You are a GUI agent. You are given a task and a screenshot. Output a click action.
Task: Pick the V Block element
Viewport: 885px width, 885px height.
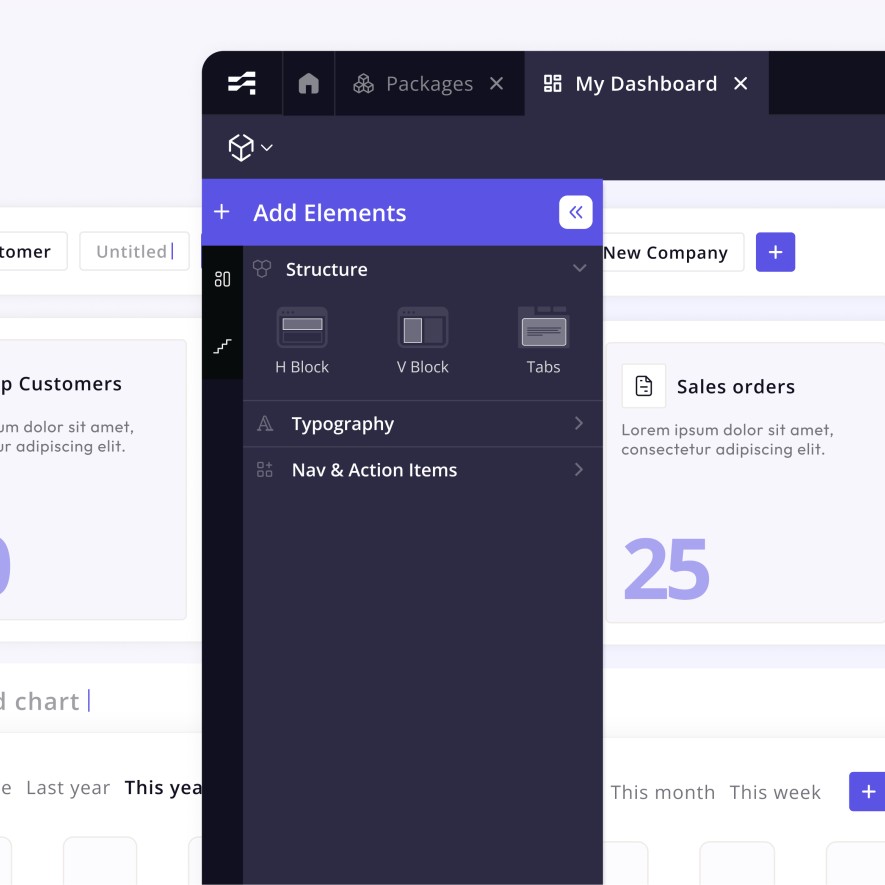tap(423, 341)
